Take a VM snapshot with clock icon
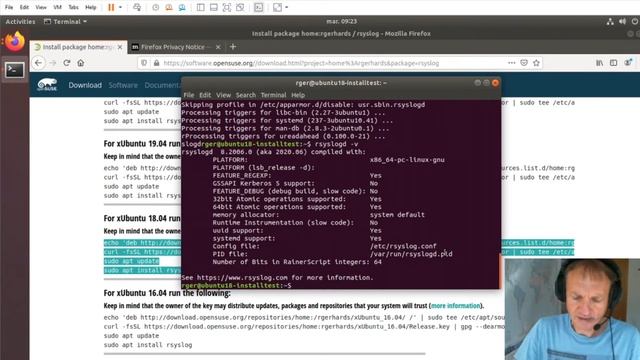The width and height of the screenshot is (640, 360). pos(156,7)
